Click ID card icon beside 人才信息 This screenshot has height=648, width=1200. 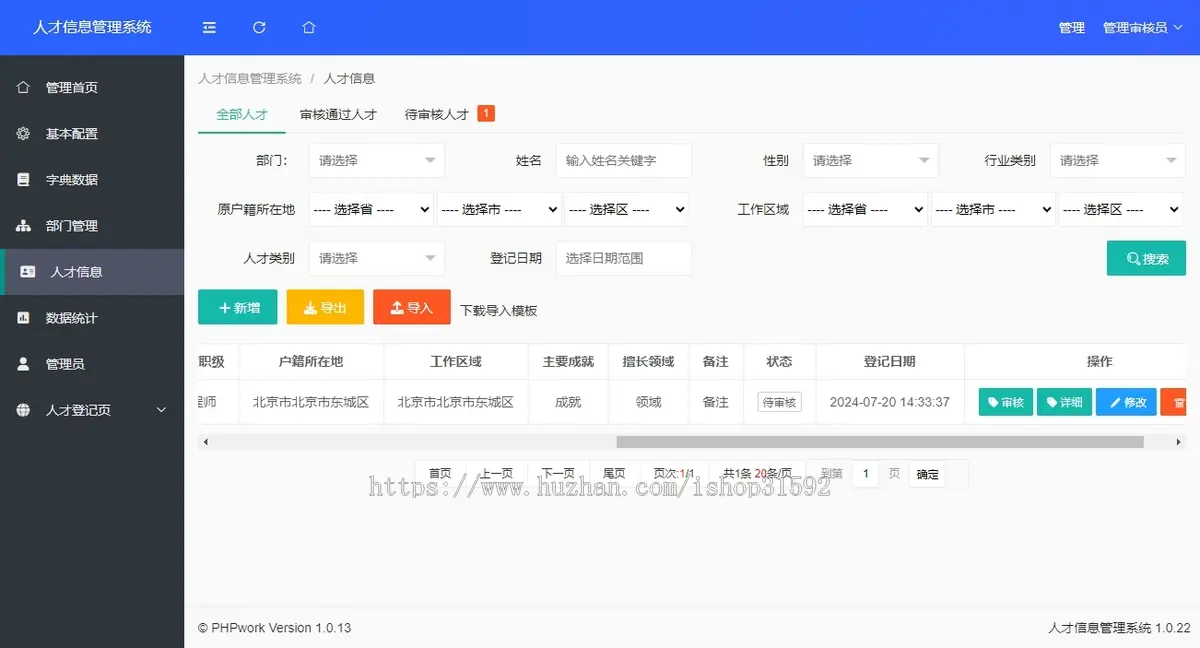[28, 272]
